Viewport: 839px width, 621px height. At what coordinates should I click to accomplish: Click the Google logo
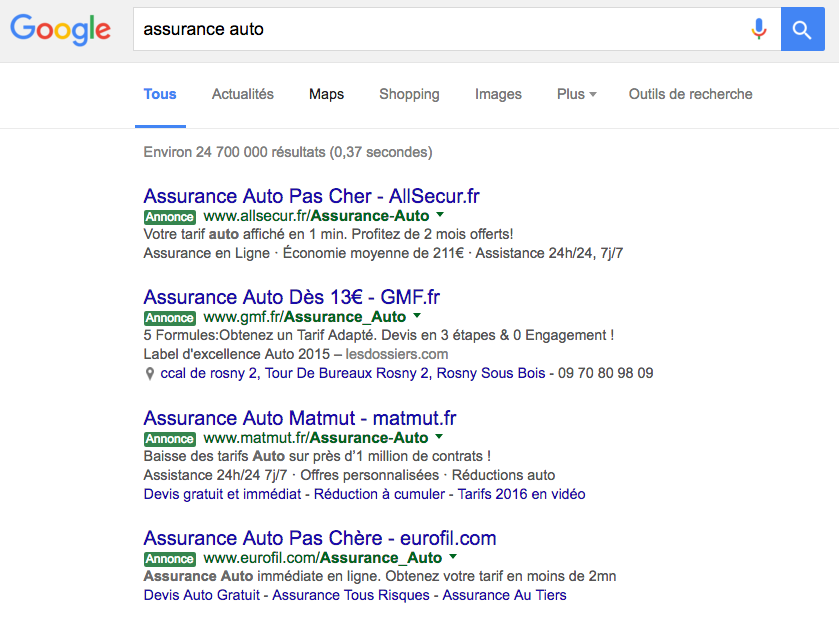point(60,30)
